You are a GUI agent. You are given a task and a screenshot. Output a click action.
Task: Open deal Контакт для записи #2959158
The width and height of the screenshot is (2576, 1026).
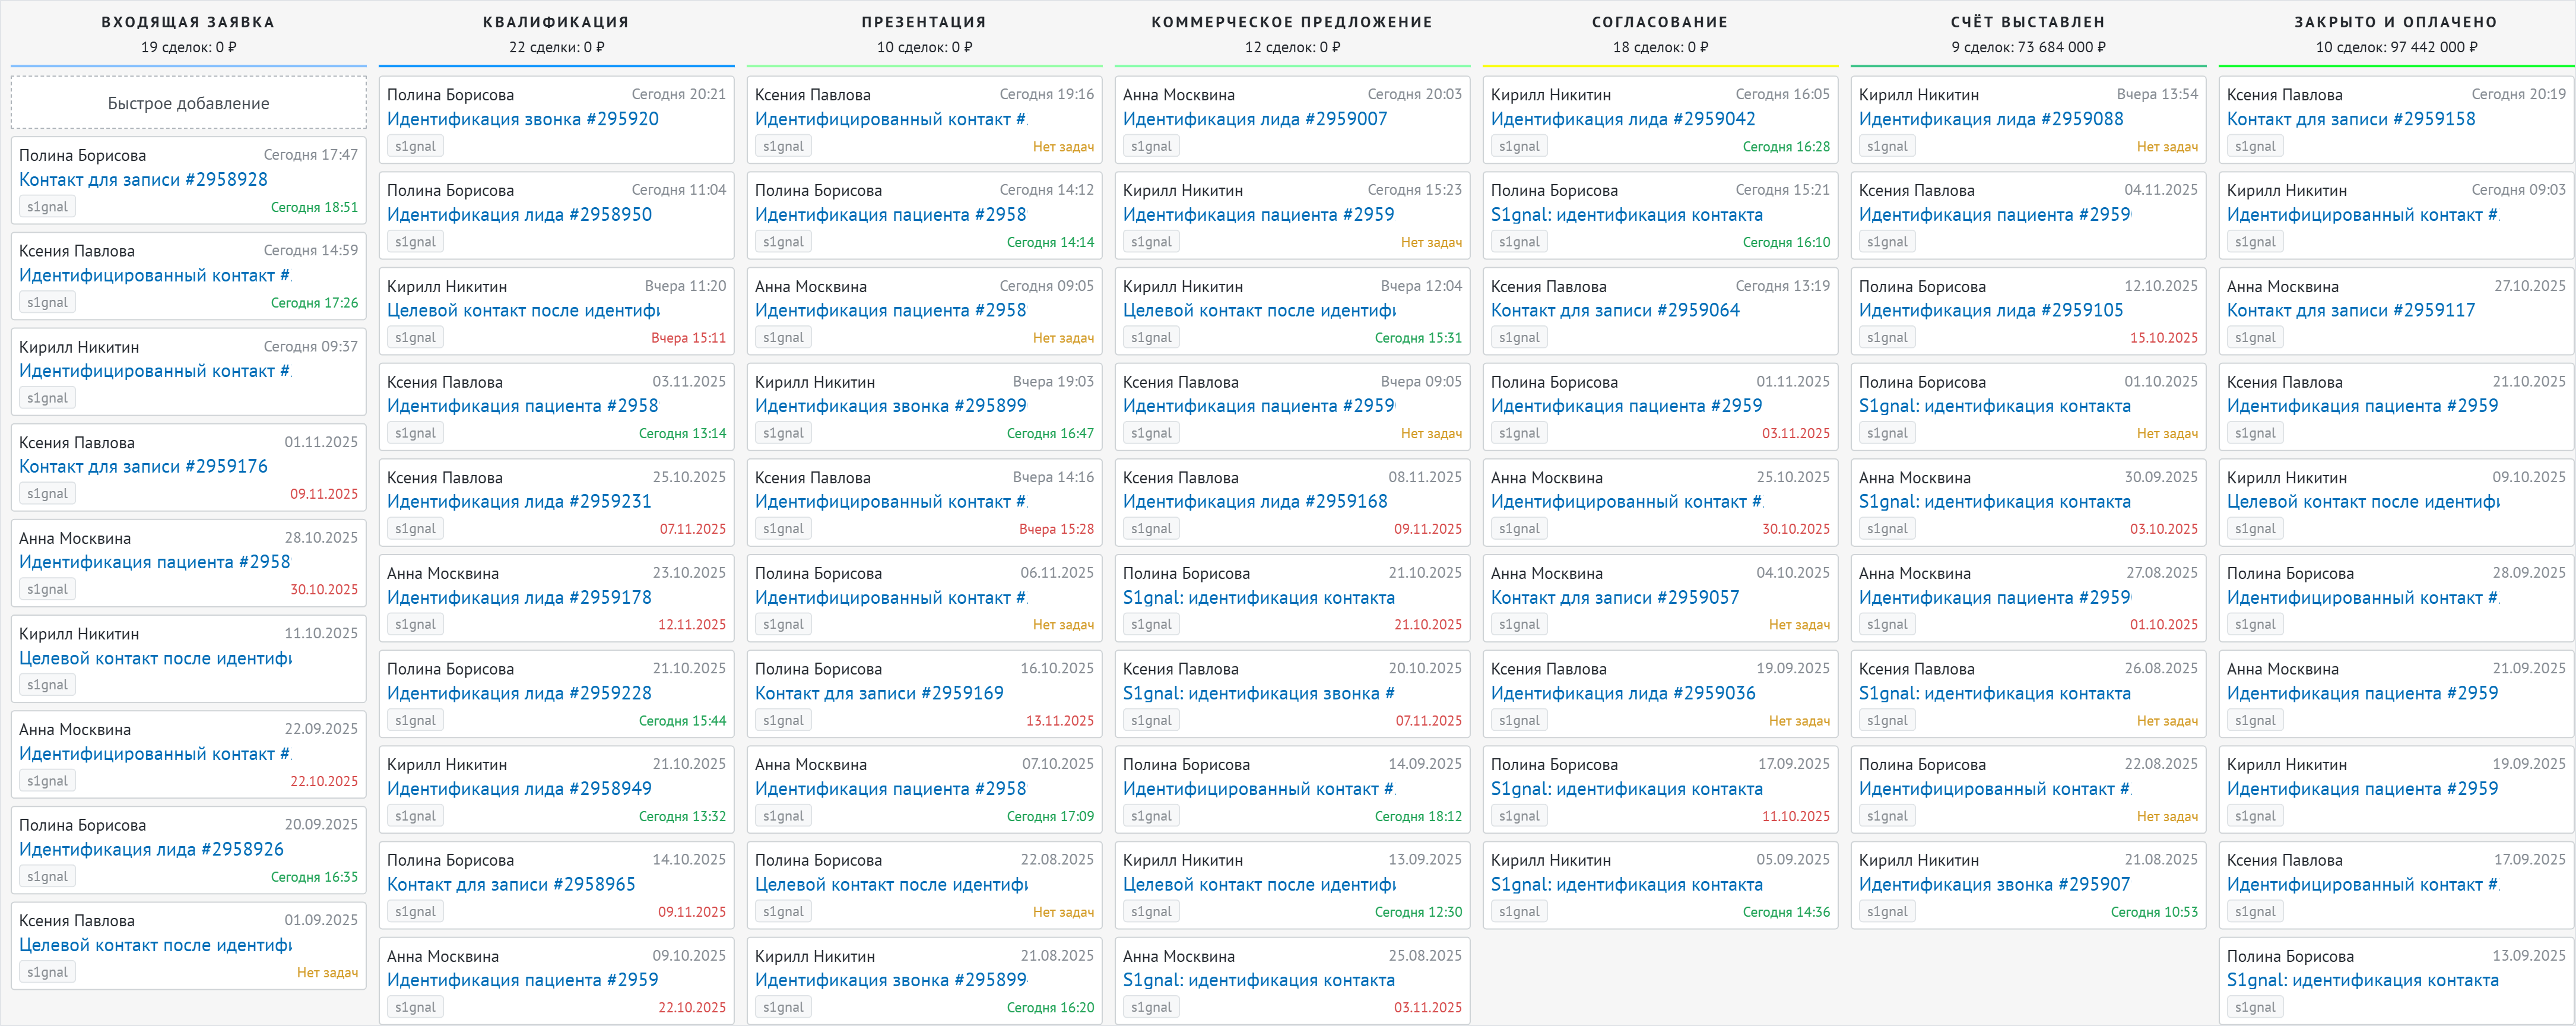pos(2350,119)
